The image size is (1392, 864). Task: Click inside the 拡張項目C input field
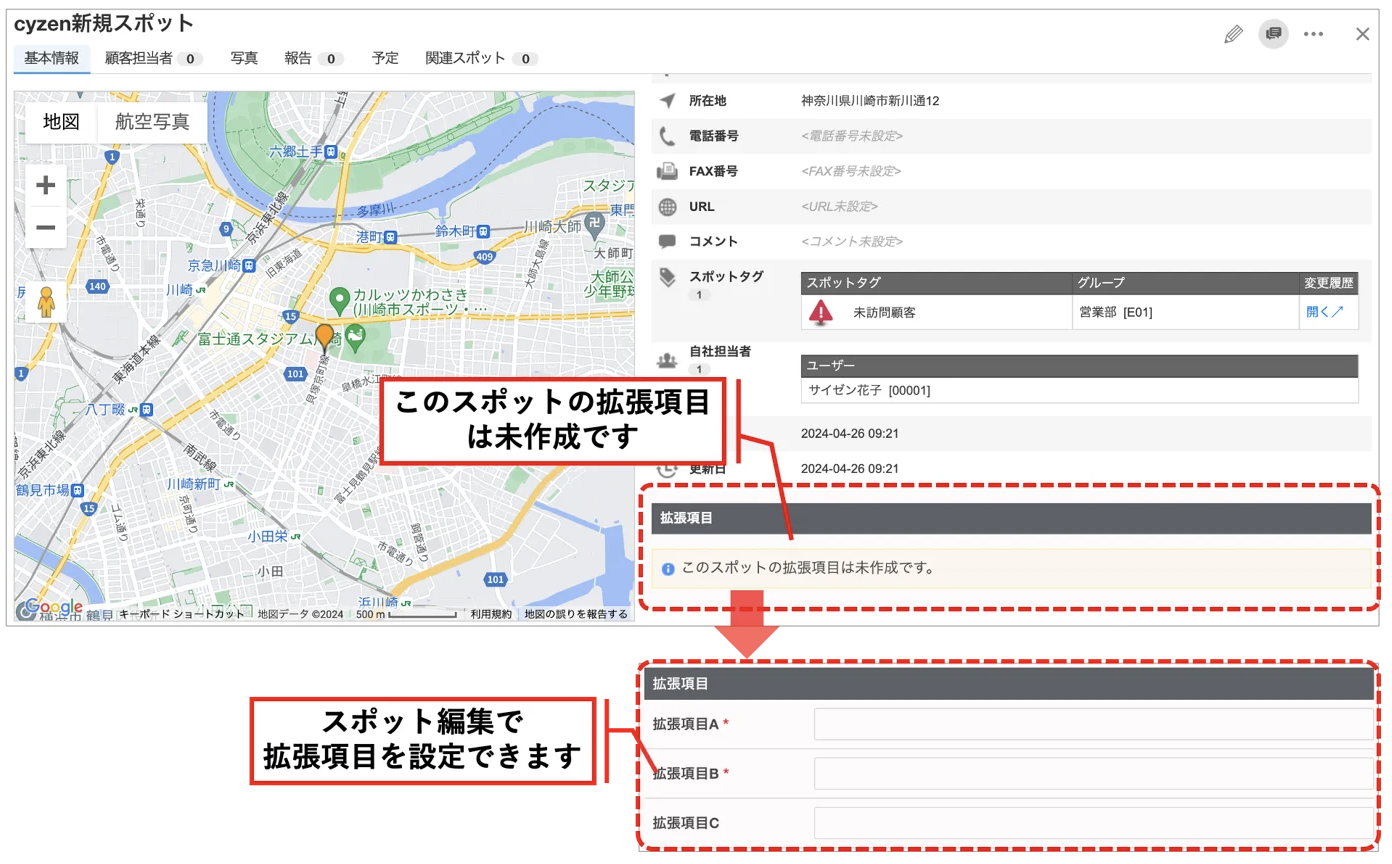coord(1093,823)
